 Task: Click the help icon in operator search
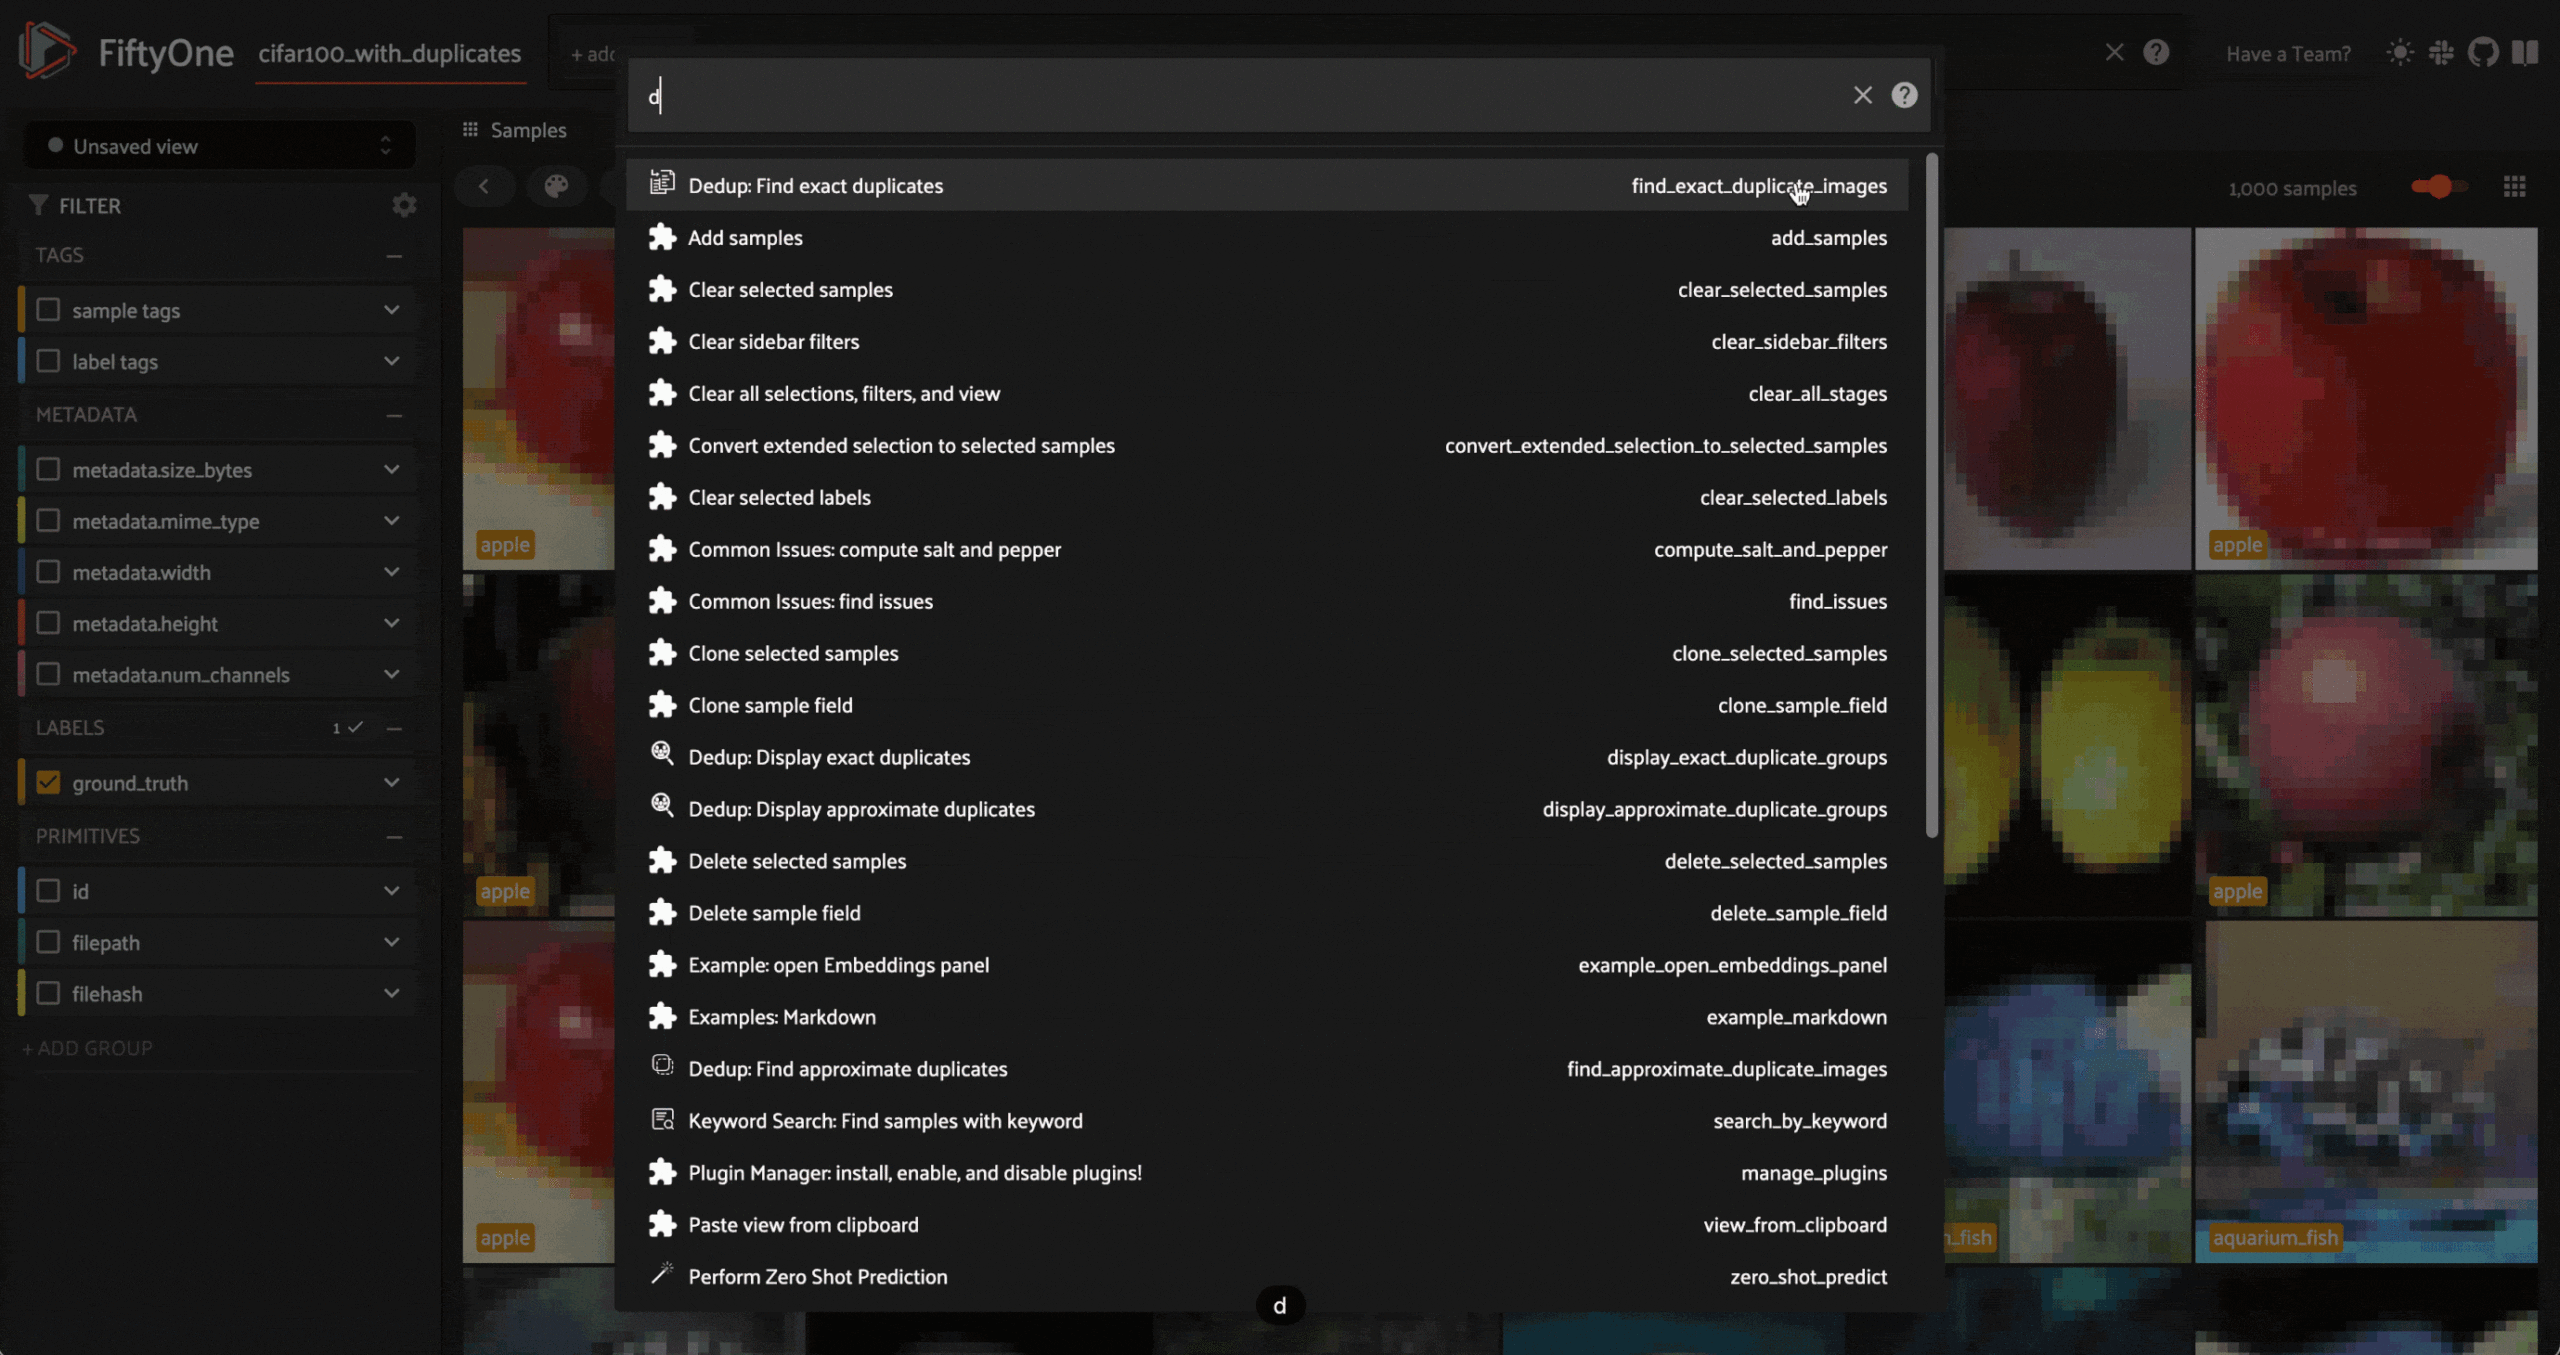point(1904,95)
